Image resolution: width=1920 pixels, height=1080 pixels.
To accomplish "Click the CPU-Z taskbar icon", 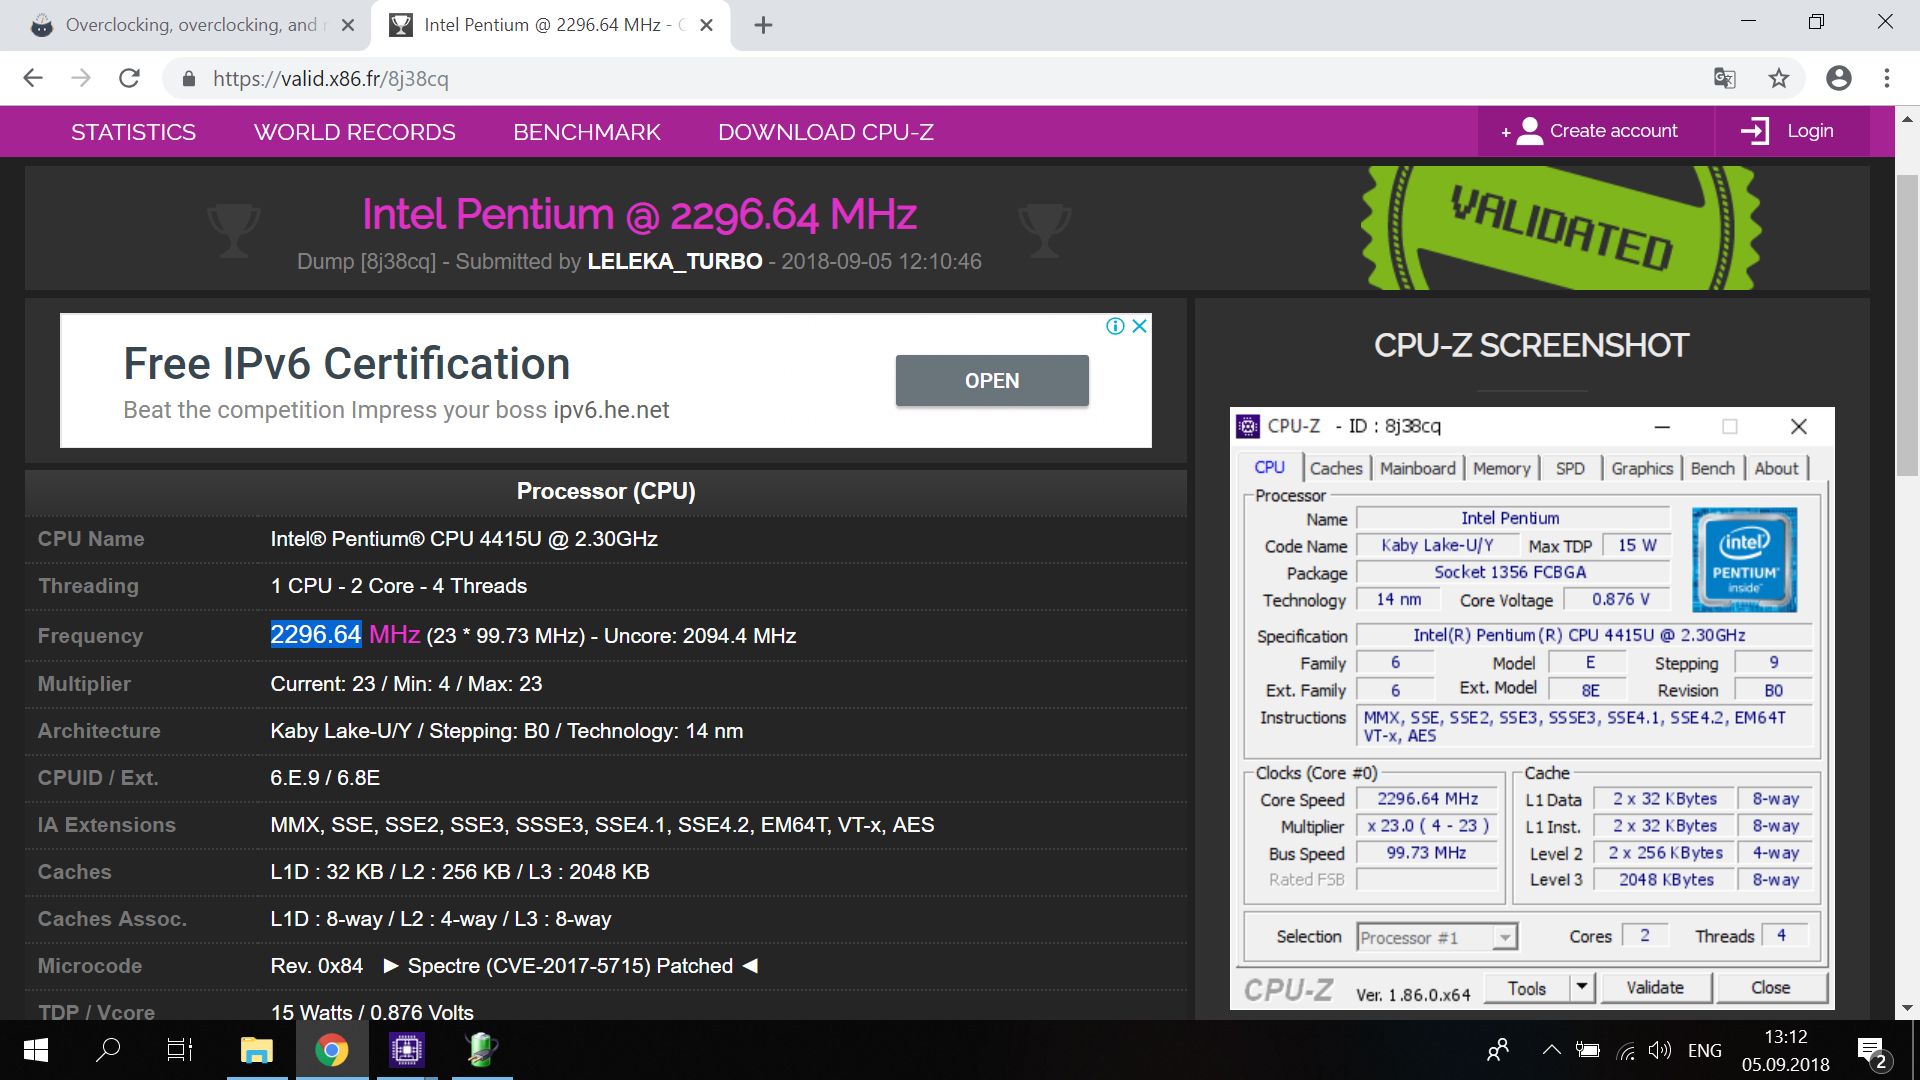I will coord(407,1050).
